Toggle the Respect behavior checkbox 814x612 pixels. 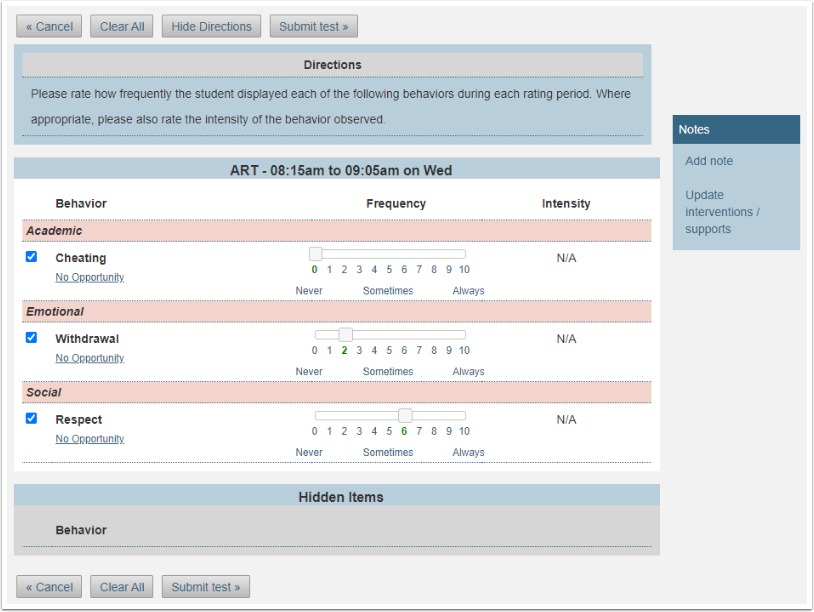[31, 418]
